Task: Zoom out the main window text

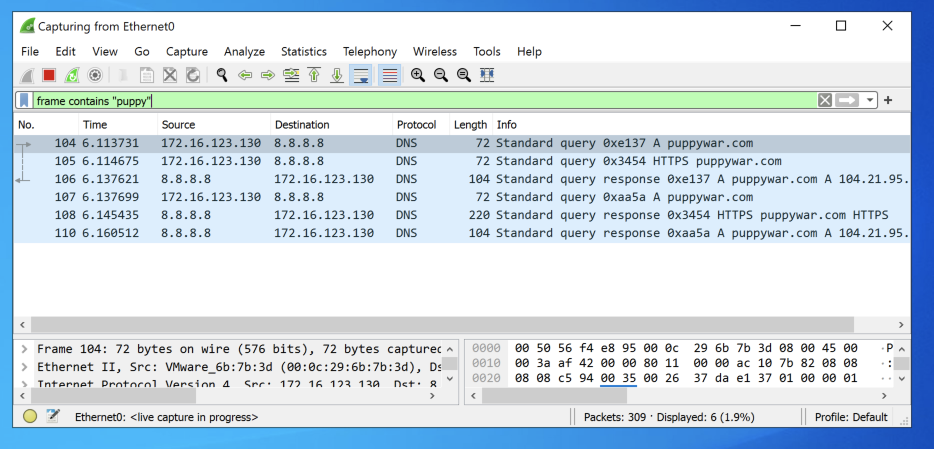Action: tap(441, 76)
